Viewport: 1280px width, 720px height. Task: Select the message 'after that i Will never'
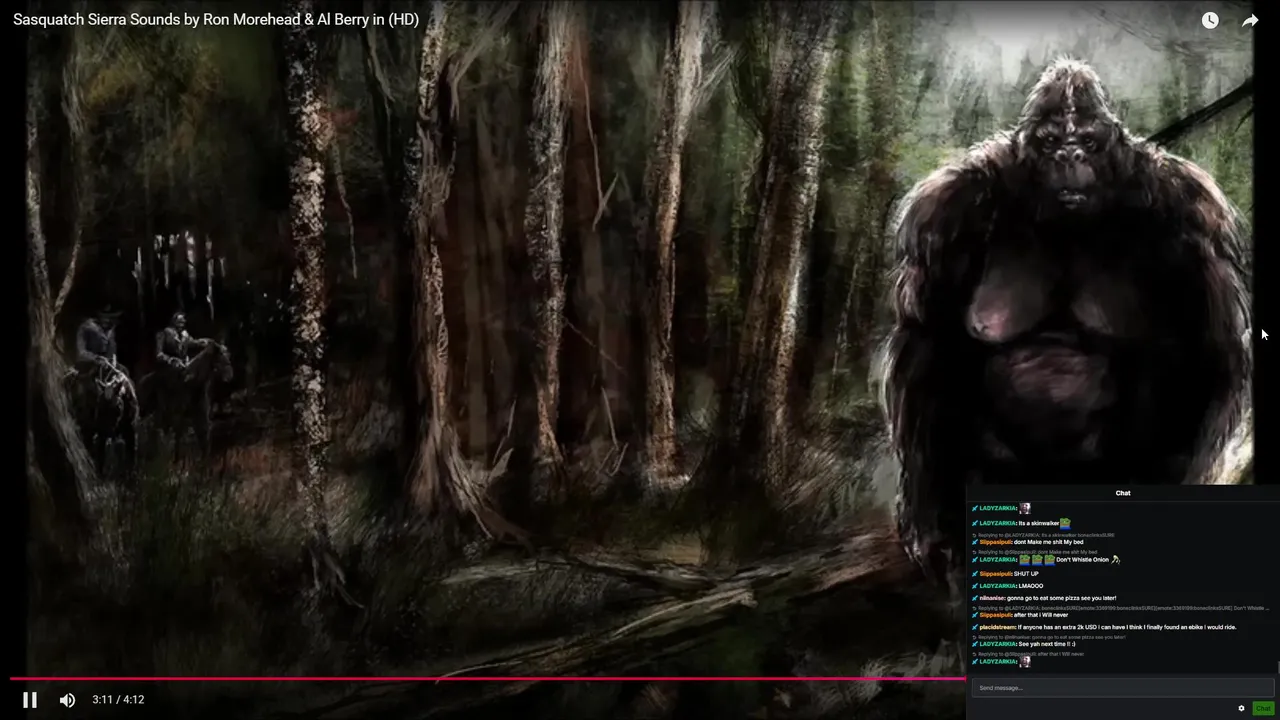pyautogui.click(x=1041, y=615)
